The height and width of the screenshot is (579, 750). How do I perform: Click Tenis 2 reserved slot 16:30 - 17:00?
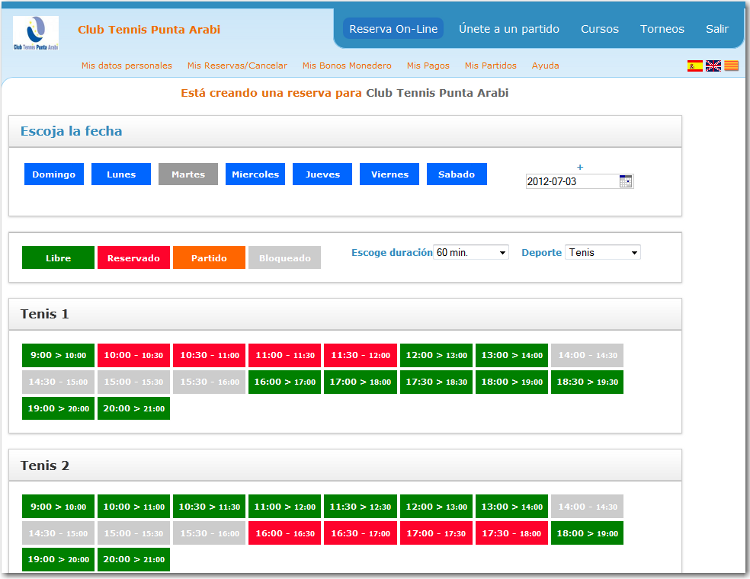(360, 533)
